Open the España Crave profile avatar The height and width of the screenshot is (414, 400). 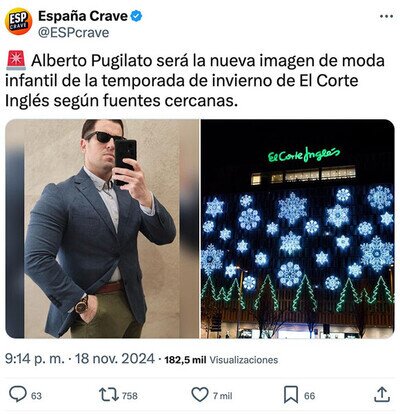[x=18, y=22]
